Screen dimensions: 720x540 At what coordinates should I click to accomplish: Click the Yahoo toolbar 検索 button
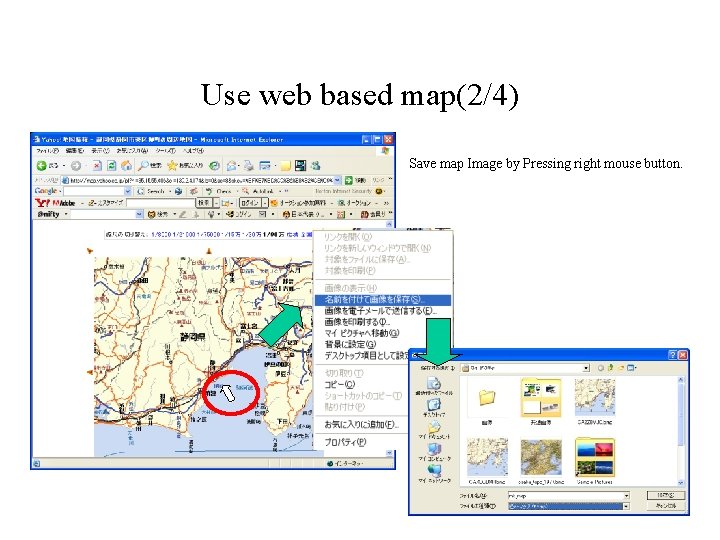click(204, 202)
